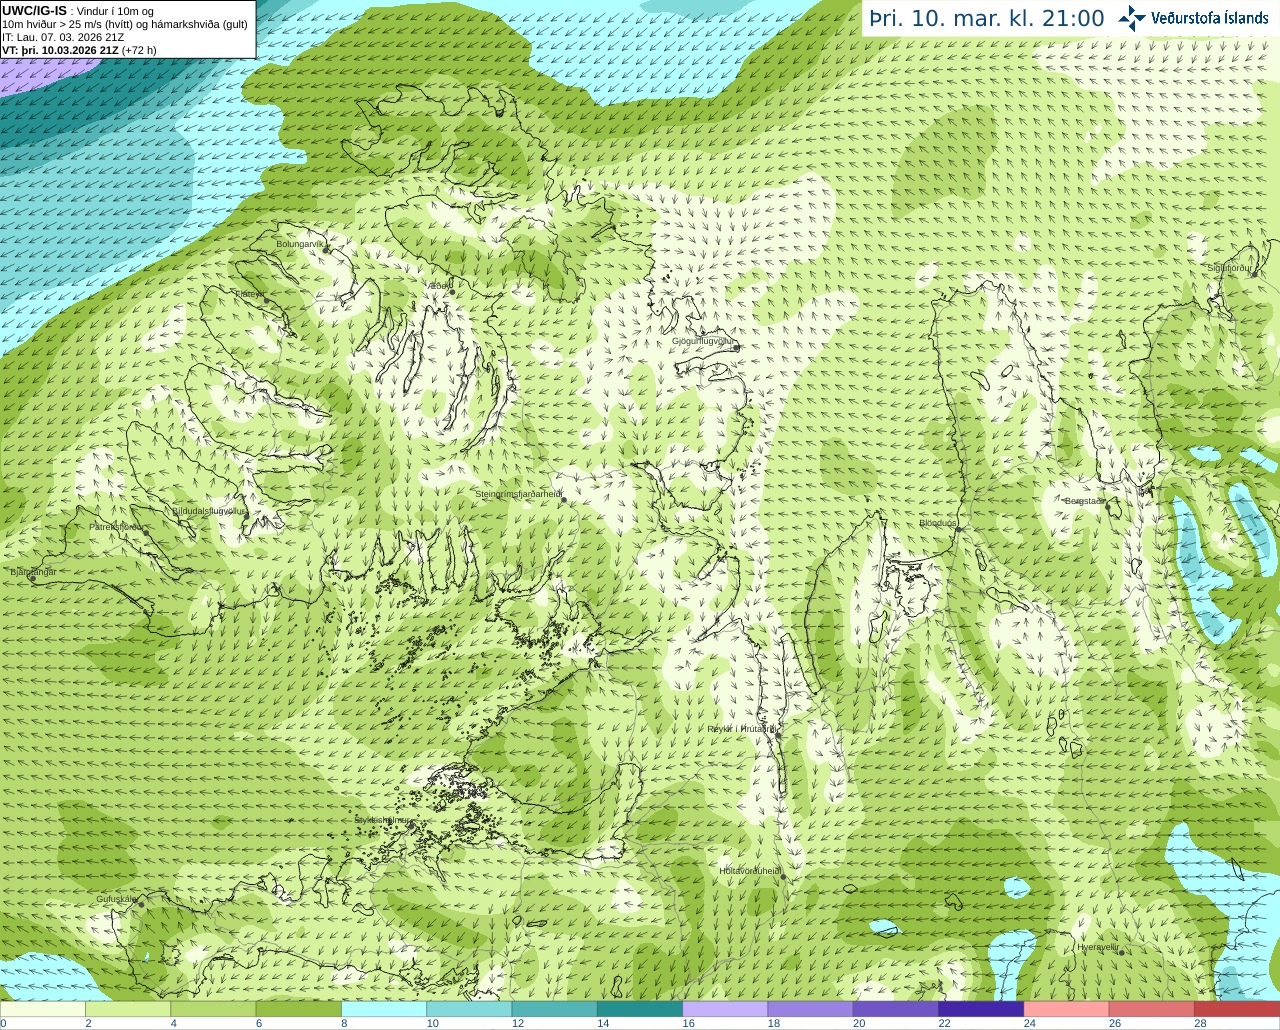Click the legend value '28'

[1200, 1023]
